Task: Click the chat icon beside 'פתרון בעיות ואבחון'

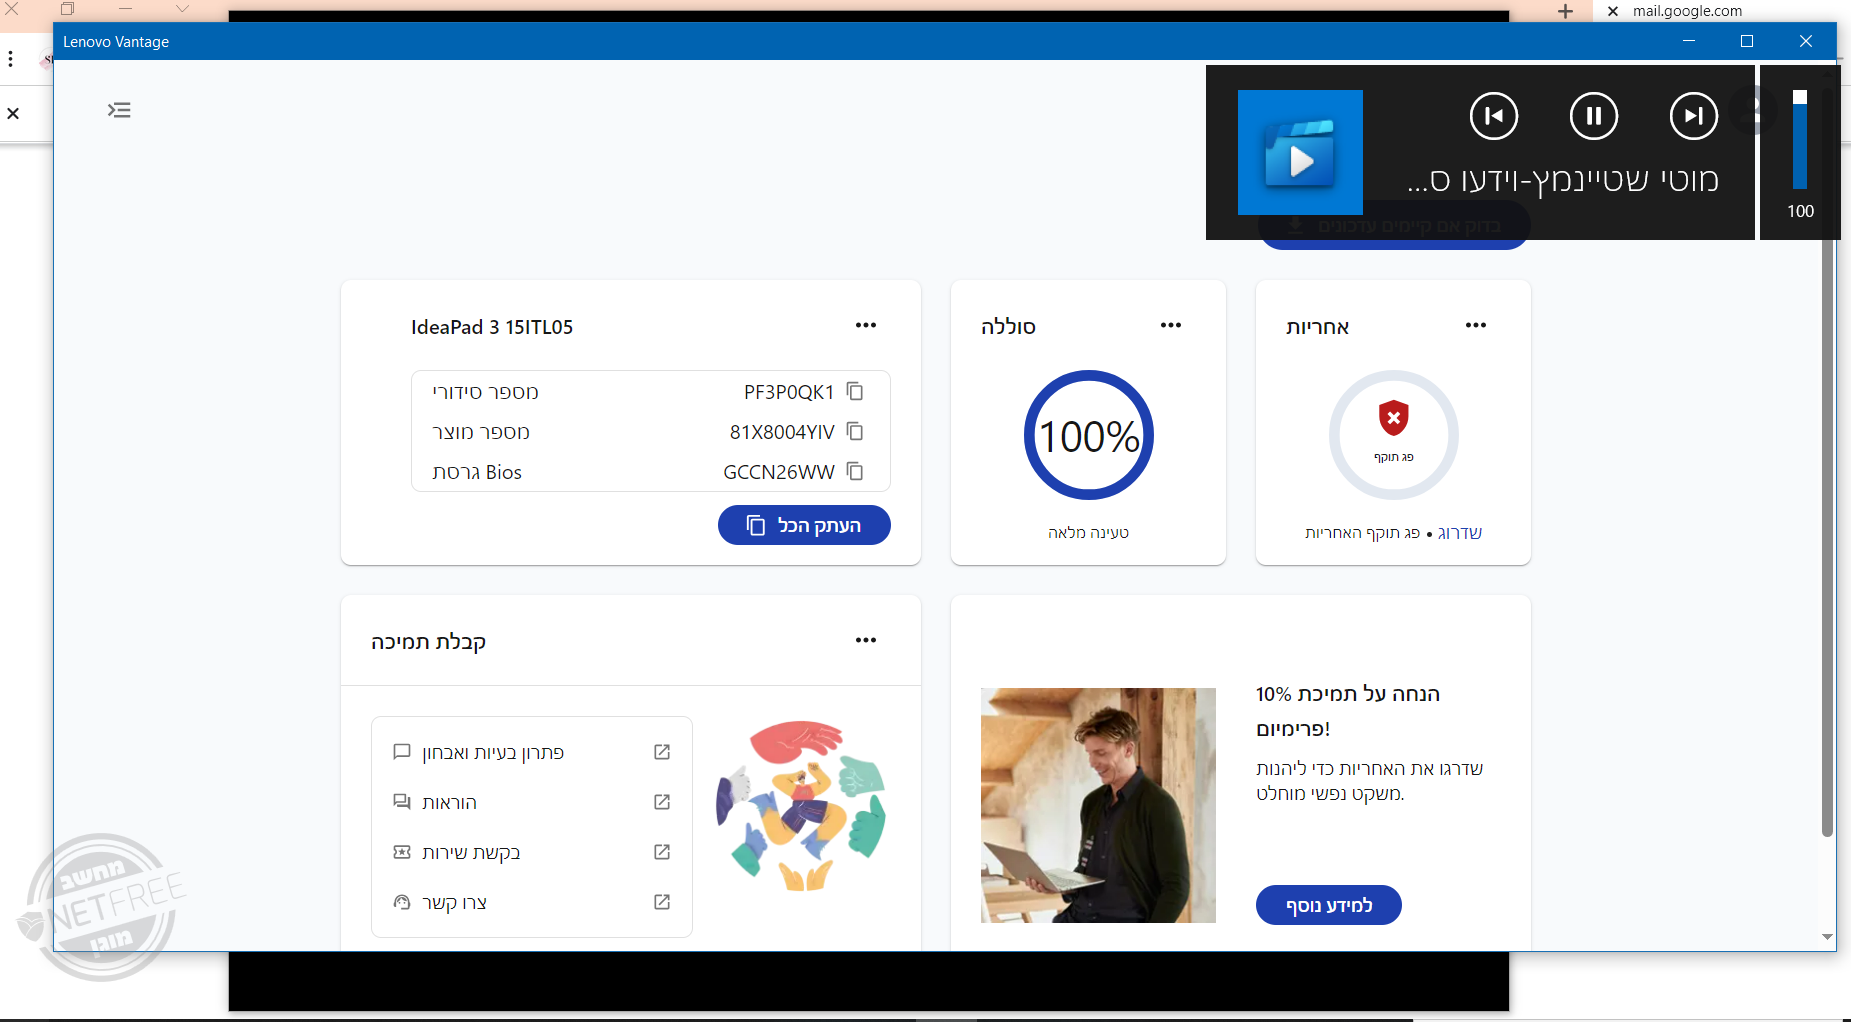Action: [x=402, y=752]
